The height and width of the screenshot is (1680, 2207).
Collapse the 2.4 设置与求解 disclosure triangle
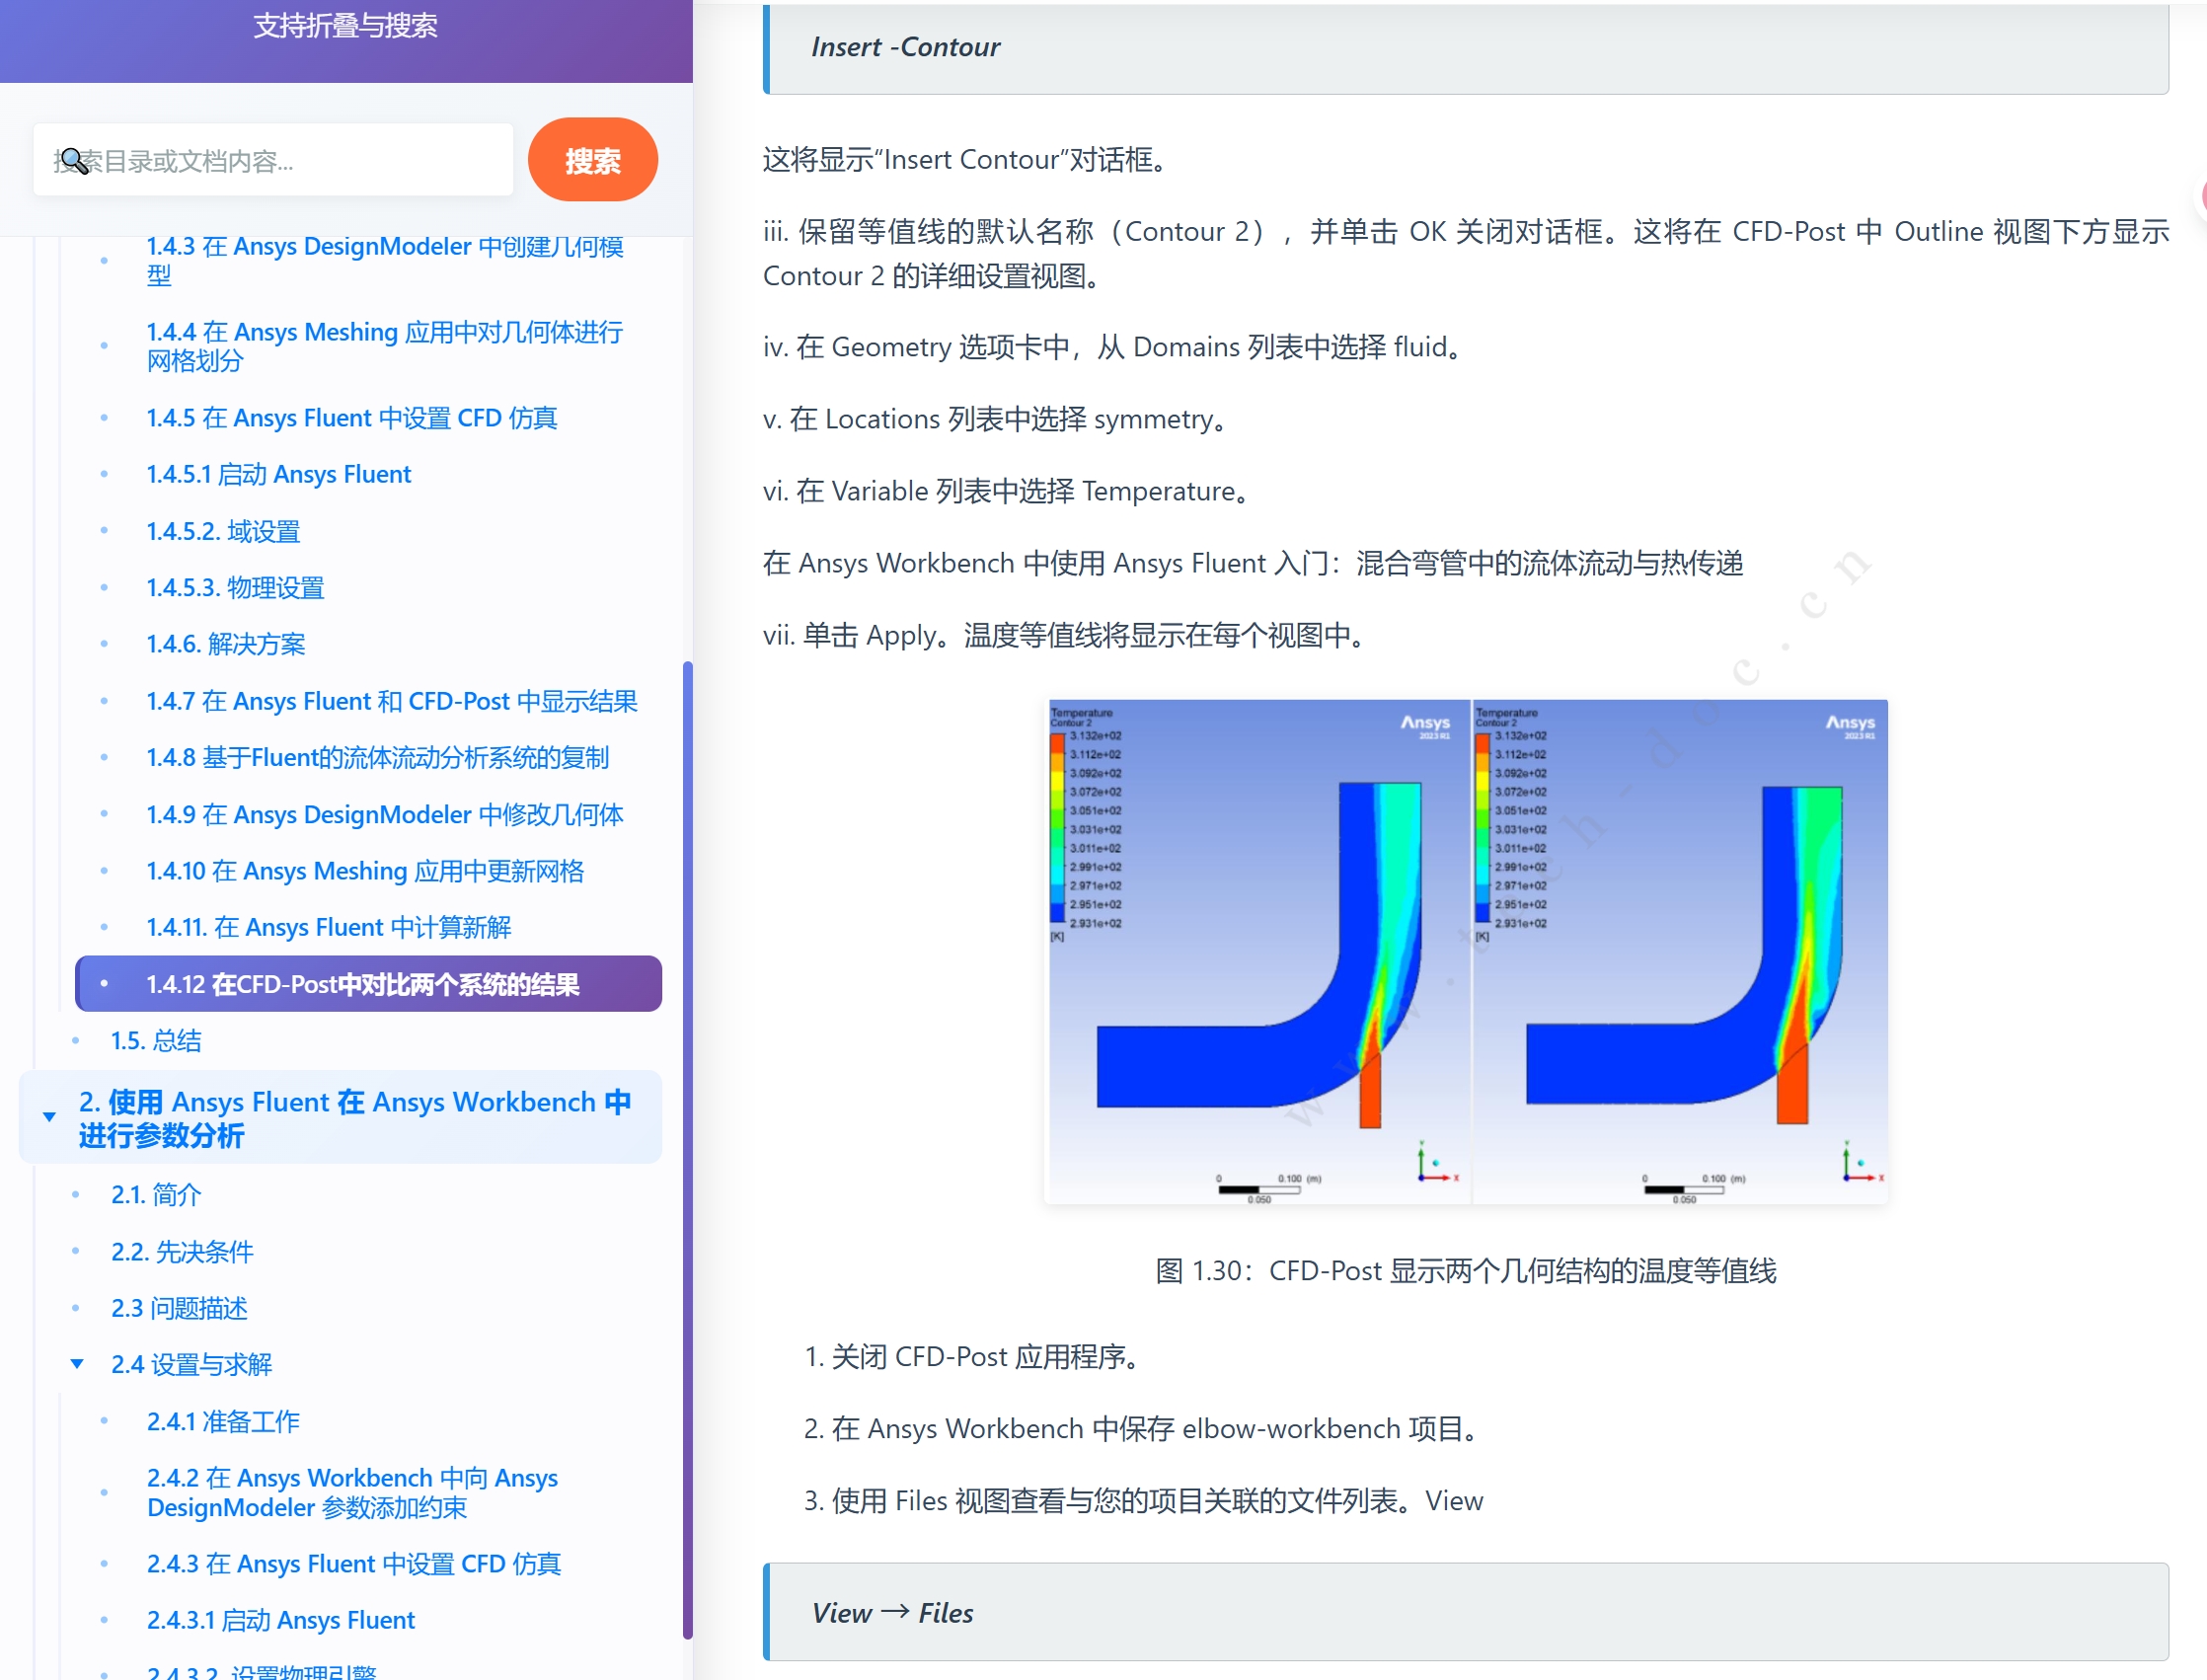click(78, 1364)
